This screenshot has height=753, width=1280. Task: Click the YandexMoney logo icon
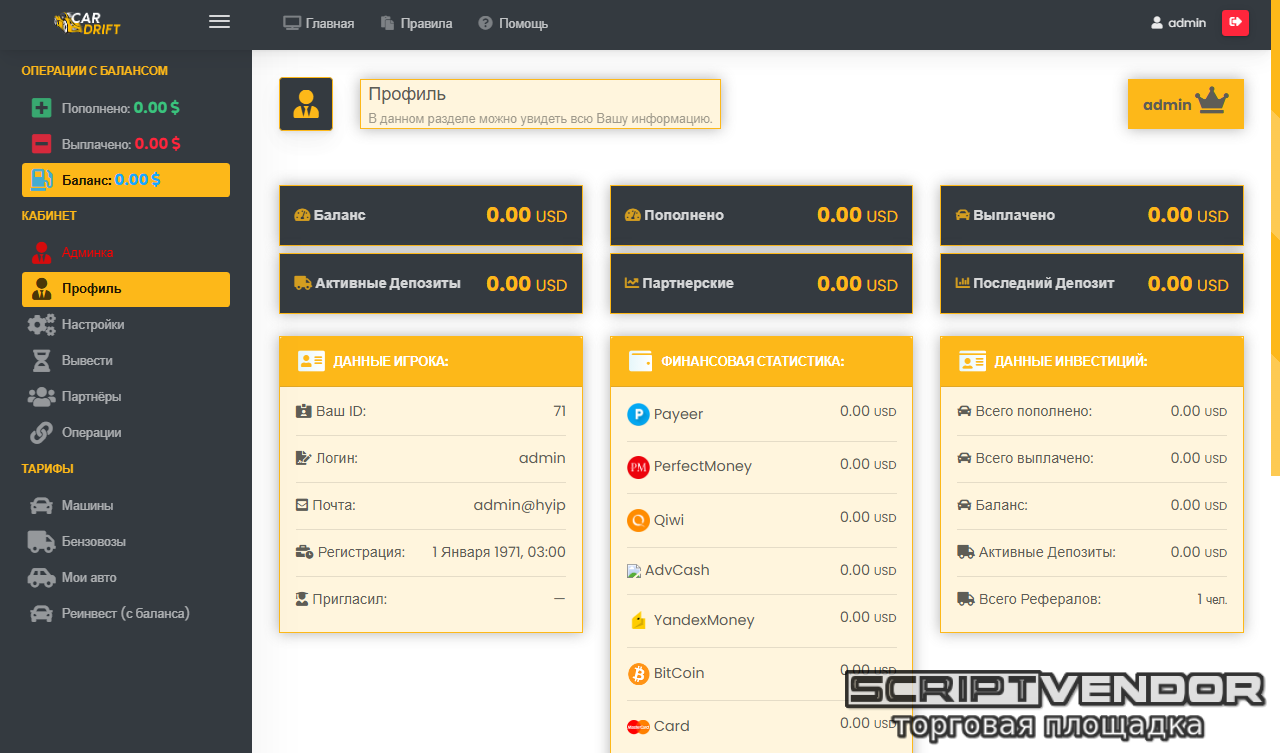click(x=638, y=621)
